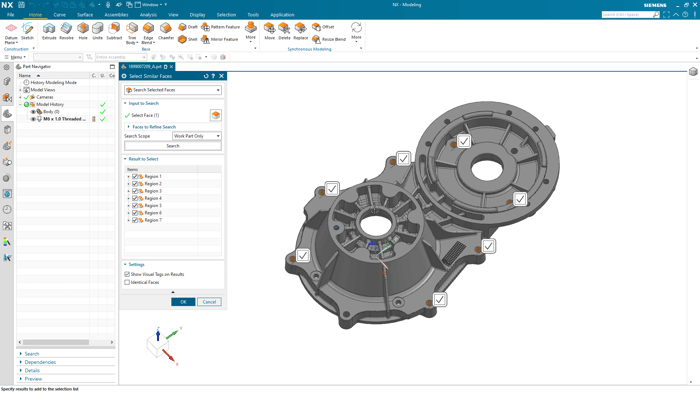Open the Search Selected Faces dropdown
This screenshot has width=700, height=393.
[x=173, y=90]
